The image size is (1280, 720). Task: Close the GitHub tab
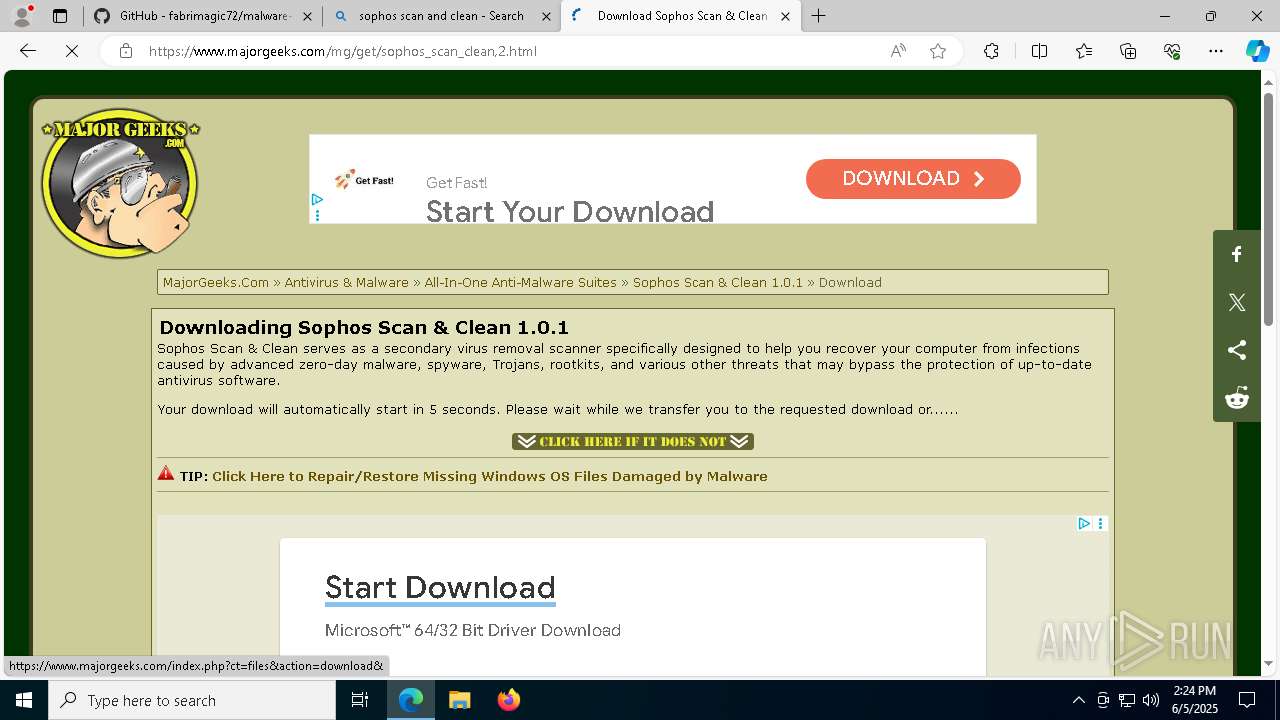[306, 16]
